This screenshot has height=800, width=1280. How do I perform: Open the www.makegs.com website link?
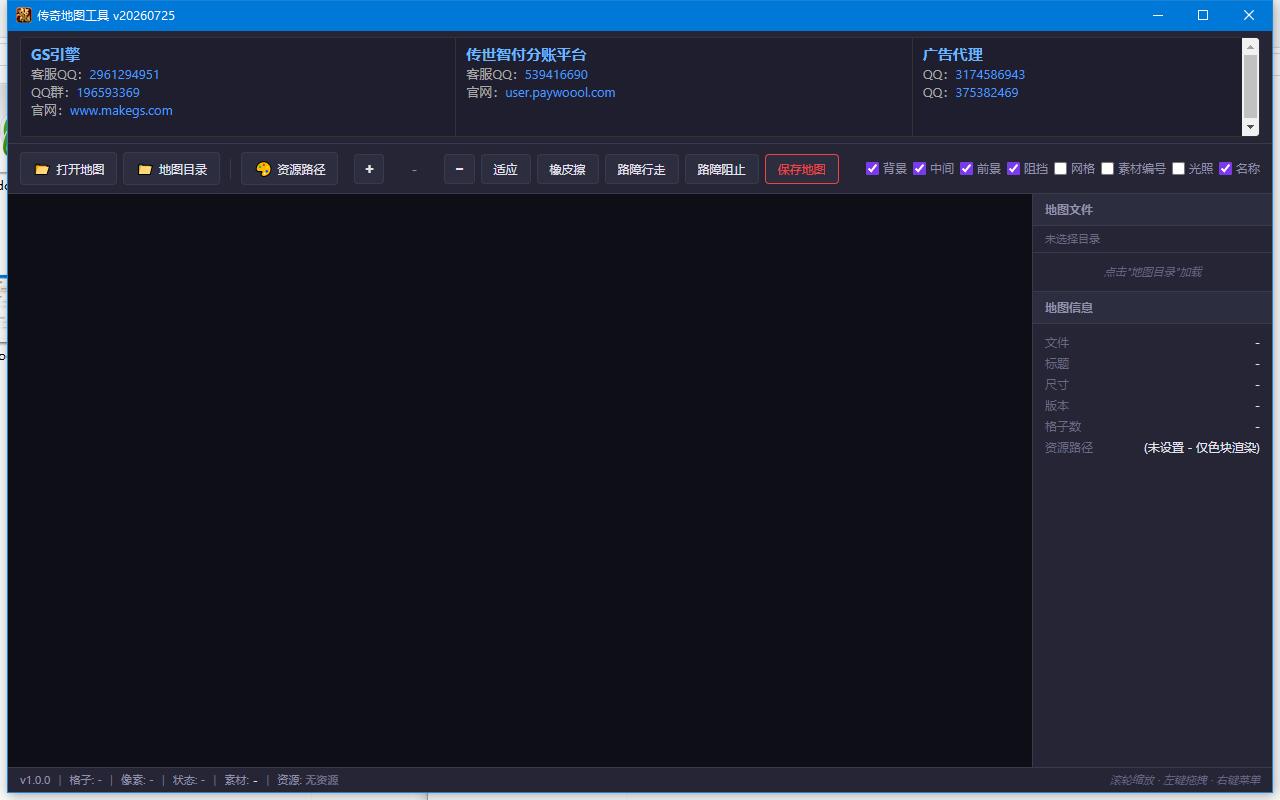[x=121, y=110]
